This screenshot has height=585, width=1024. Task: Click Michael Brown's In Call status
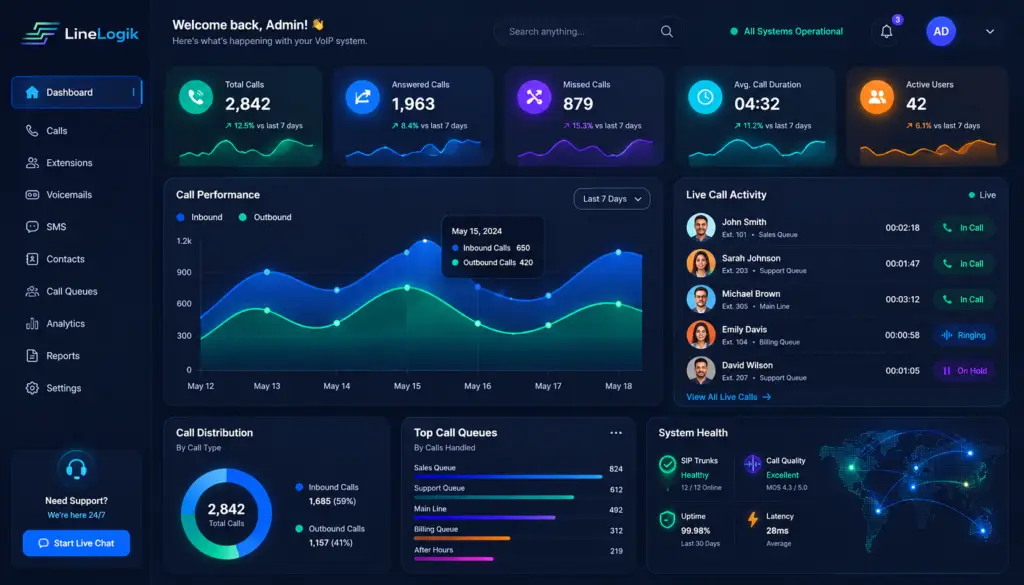[x=963, y=299]
